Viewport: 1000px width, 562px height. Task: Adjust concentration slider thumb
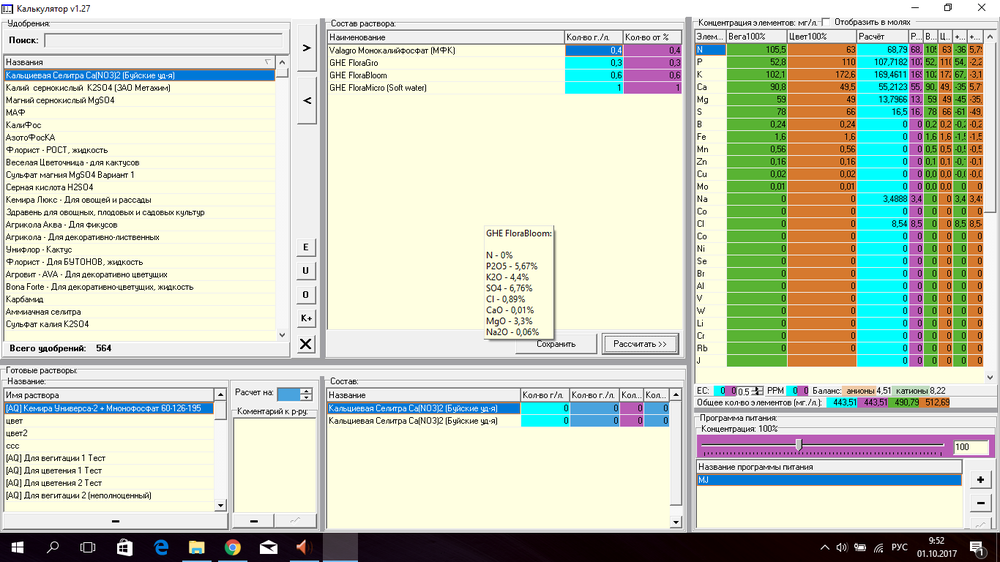point(798,445)
